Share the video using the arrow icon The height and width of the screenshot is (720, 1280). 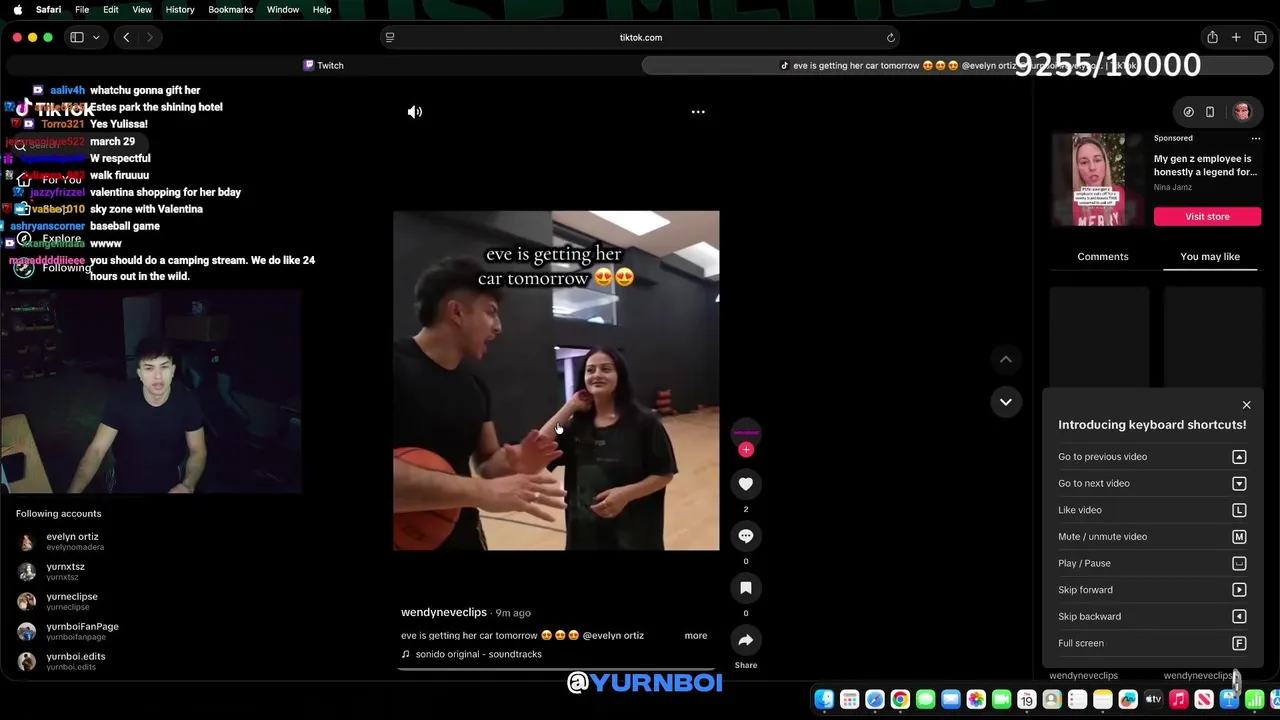(746, 640)
